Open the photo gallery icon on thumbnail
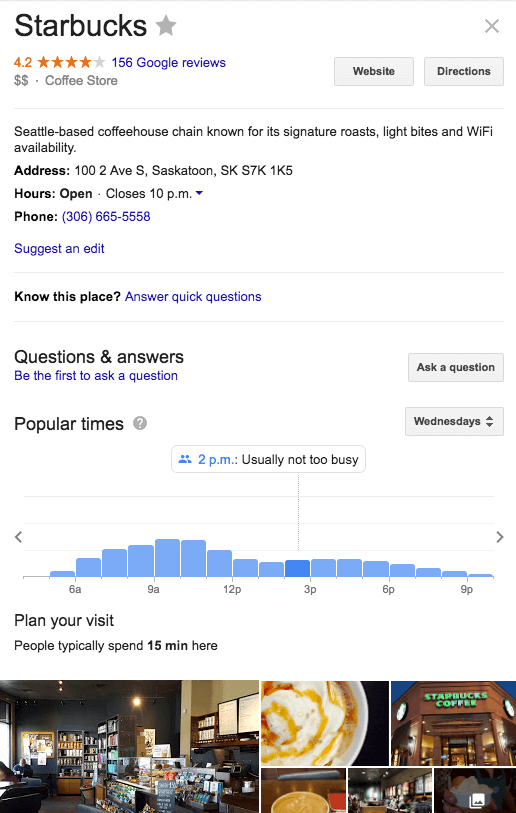 point(477,800)
